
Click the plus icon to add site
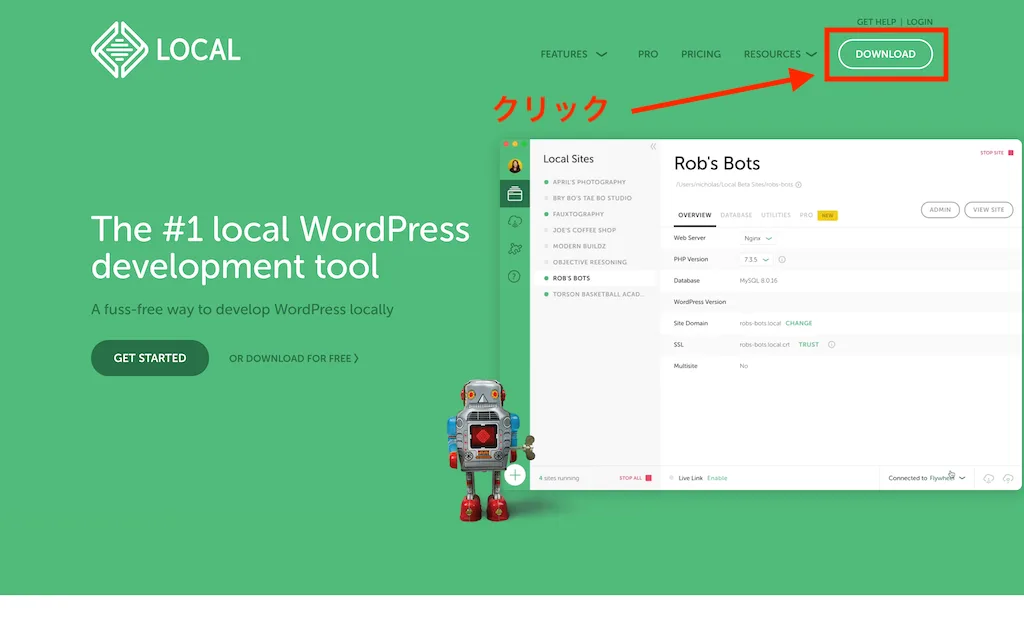pyautogui.click(x=515, y=475)
